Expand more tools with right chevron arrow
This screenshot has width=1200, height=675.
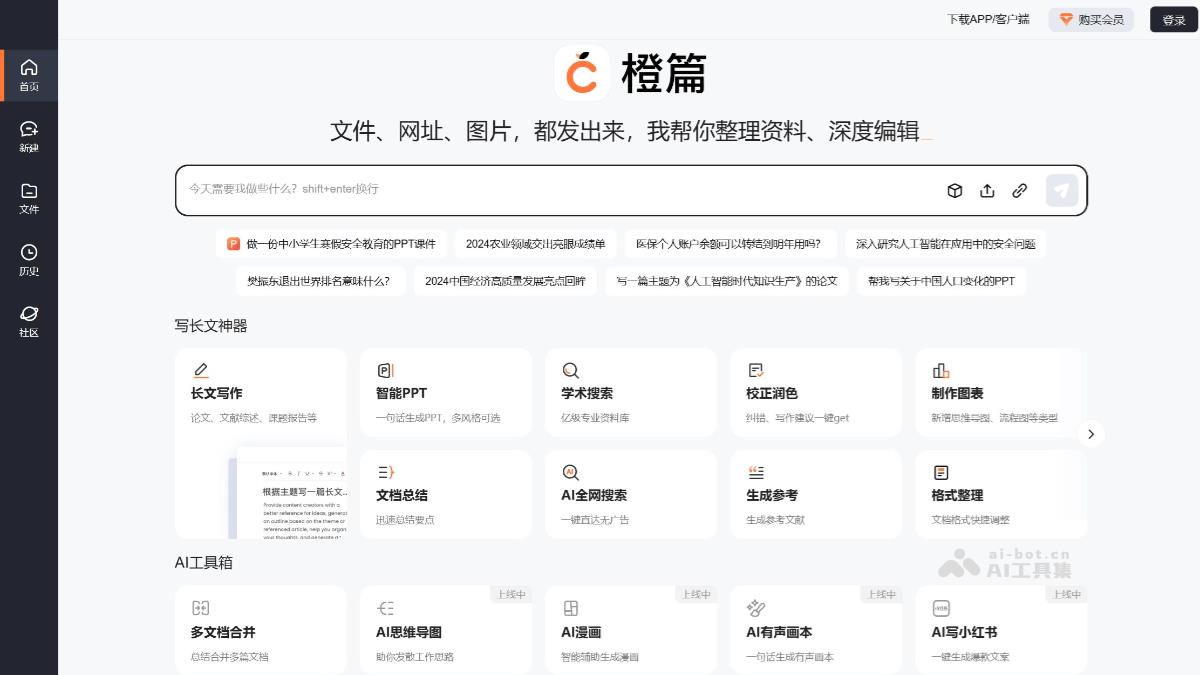[x=1091, y=434]
